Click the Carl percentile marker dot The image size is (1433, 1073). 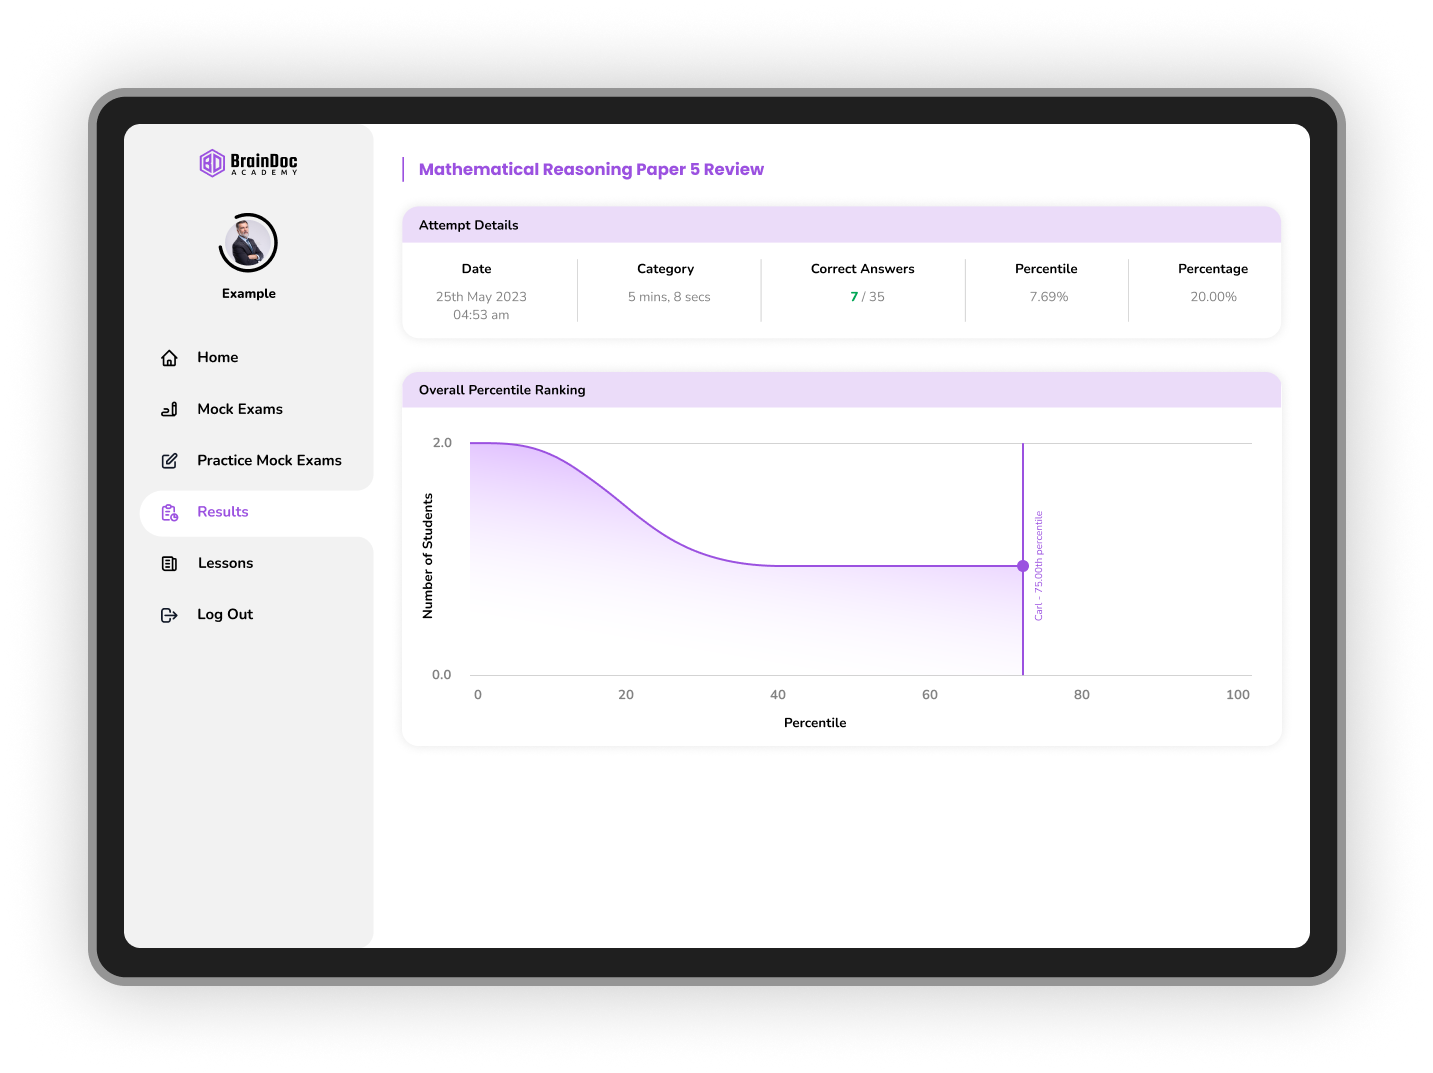[1022, 565]
